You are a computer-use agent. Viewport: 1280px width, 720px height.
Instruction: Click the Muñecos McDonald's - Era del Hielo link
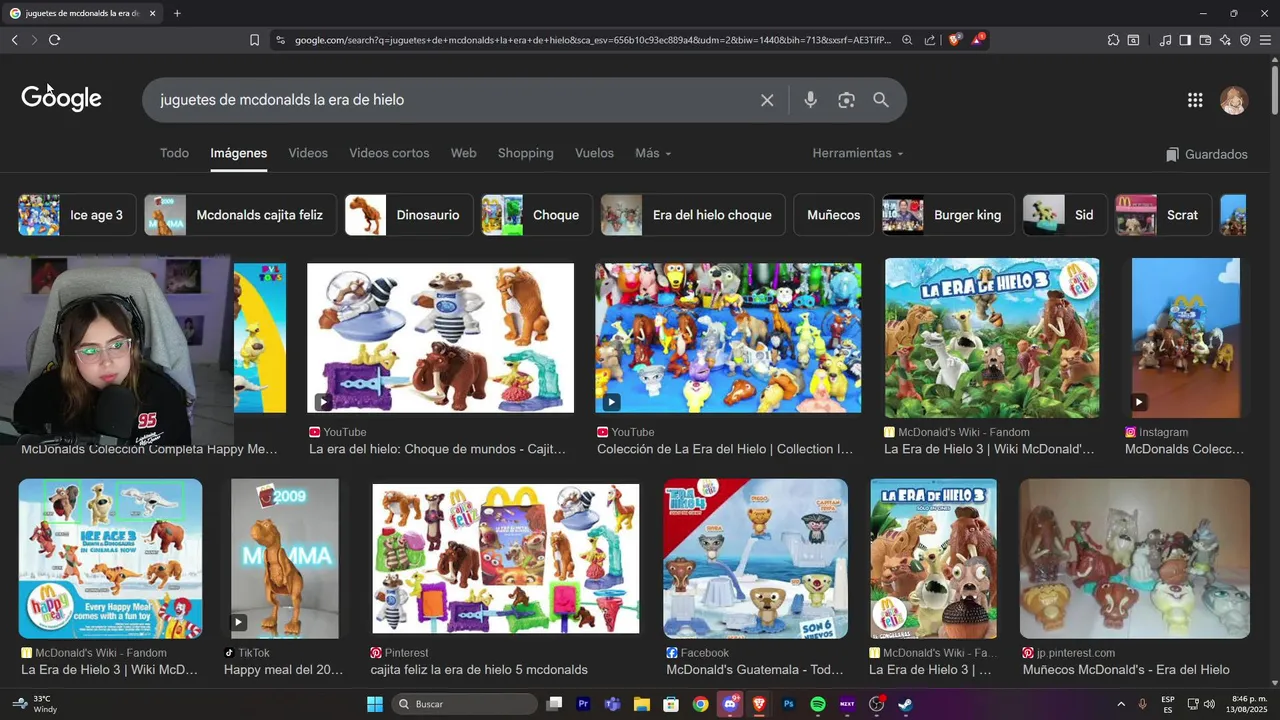1126,670
